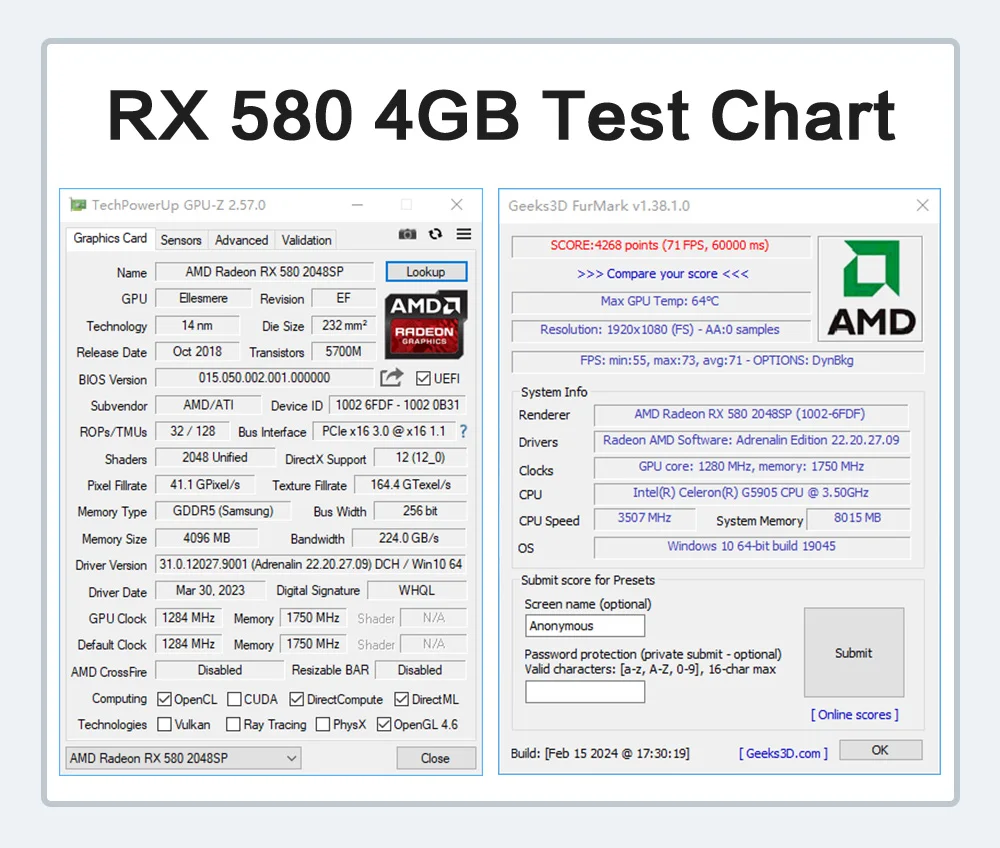Click the Driver Date Mar 30, 2023 value
Image resolution: width=1000 pixels, height=848 pixels.
click(210, 590)
